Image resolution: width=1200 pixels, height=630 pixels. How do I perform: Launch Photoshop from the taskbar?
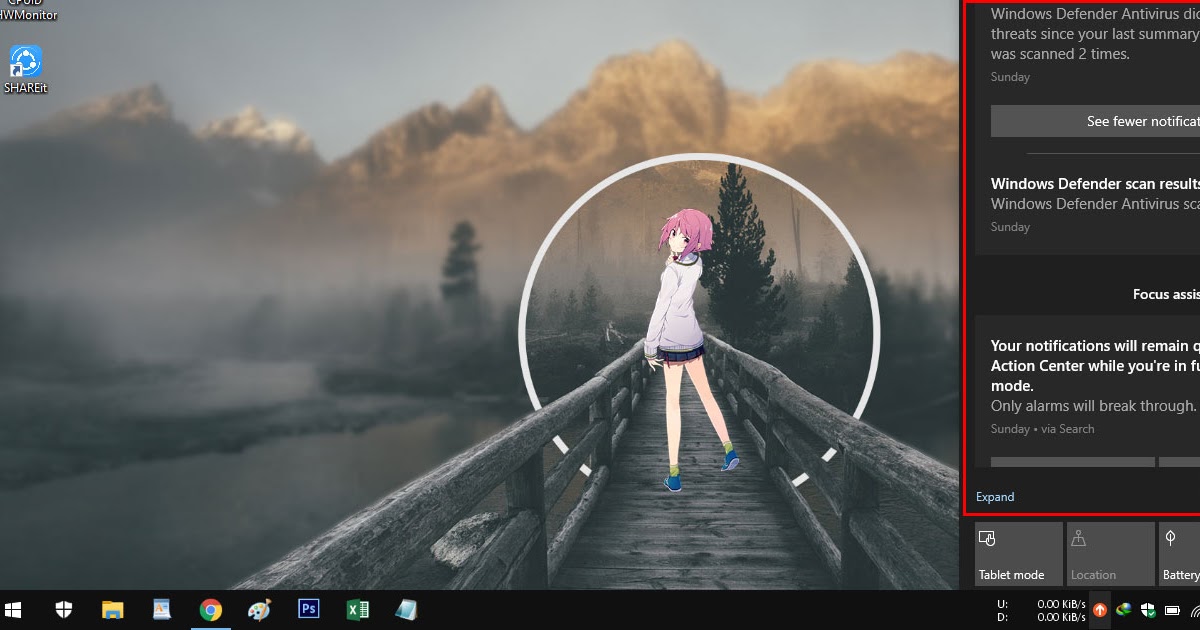[x=308, y=609]
